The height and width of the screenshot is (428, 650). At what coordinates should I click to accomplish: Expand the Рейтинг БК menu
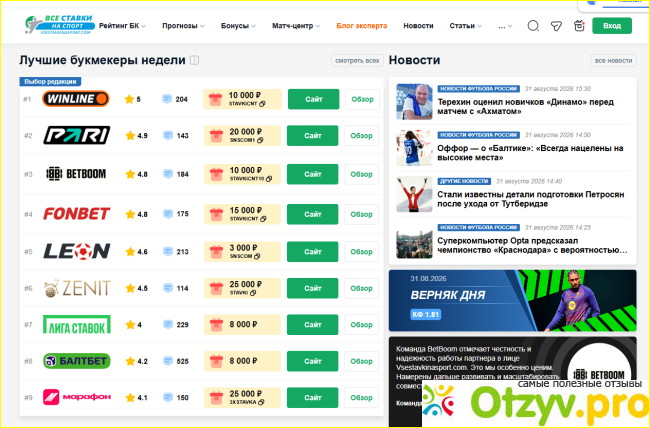122,26
